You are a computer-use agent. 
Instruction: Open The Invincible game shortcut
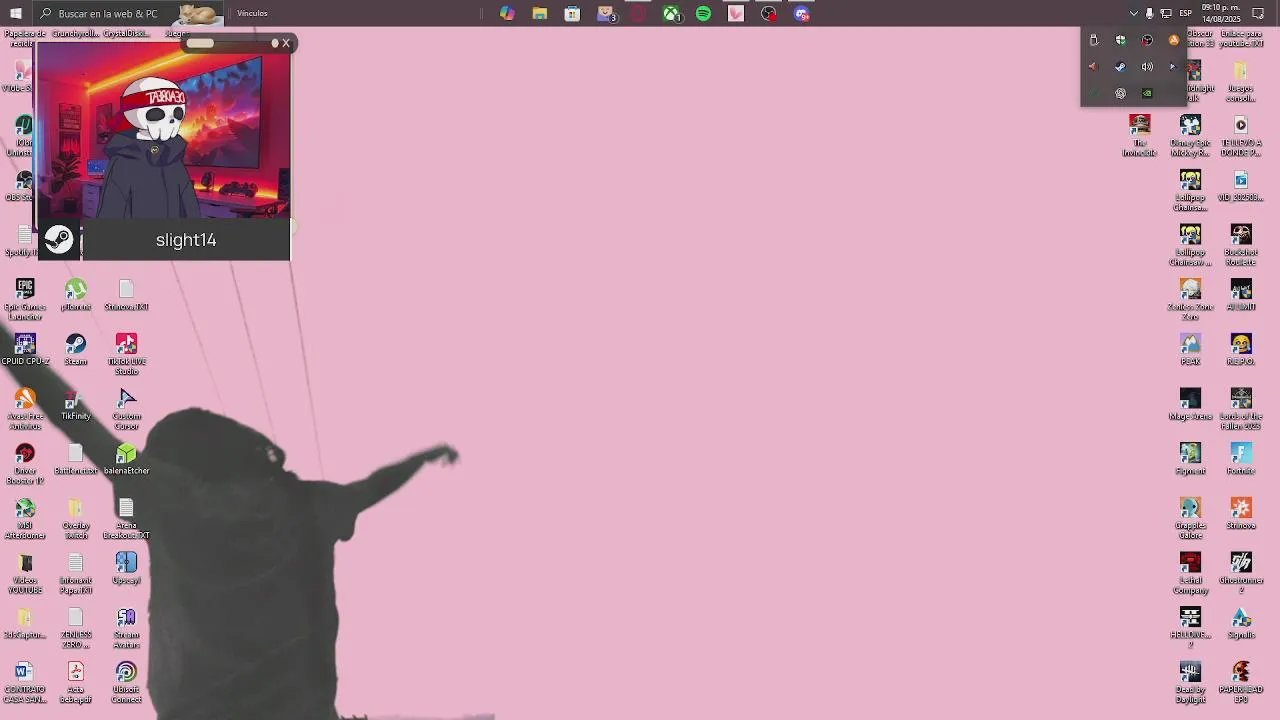click(1140, 136)
